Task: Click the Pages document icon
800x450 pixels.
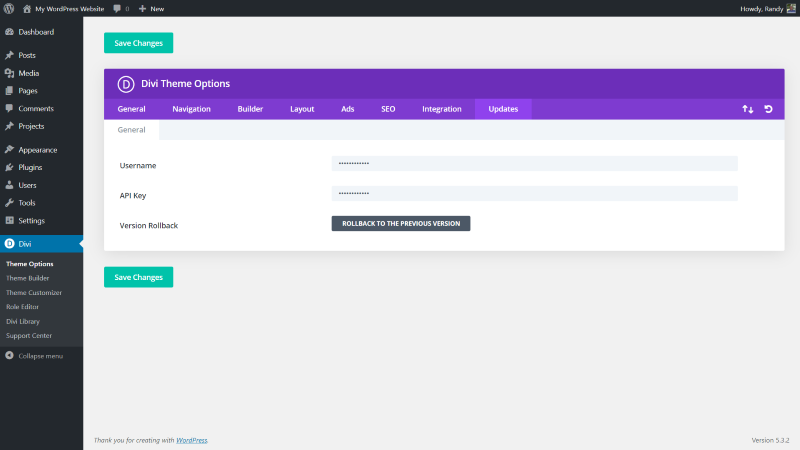Action: (x=9, y=91)
